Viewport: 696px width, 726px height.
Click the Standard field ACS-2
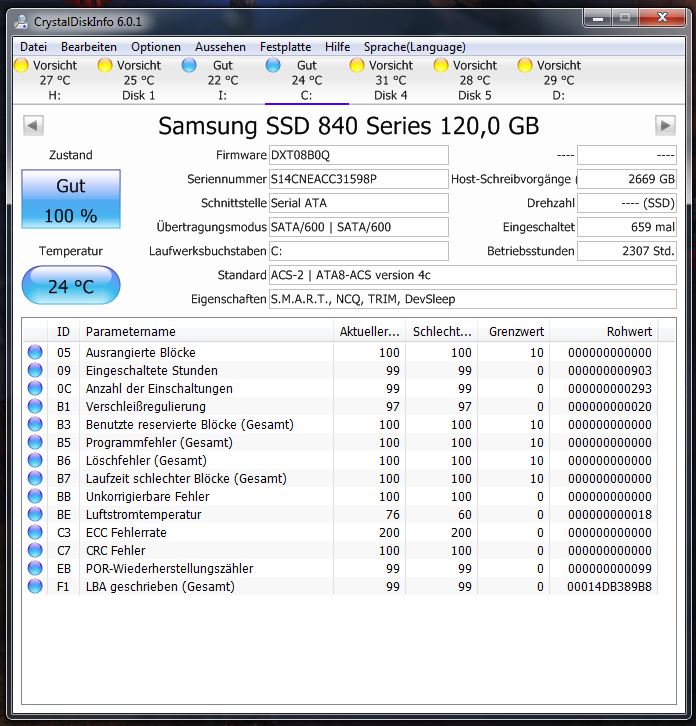[473, 275]
